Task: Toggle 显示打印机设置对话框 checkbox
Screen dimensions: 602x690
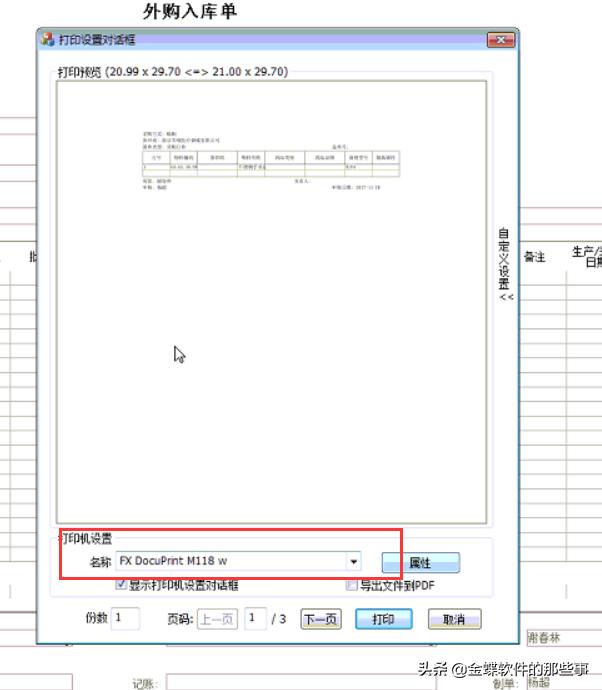Action: 121,585
